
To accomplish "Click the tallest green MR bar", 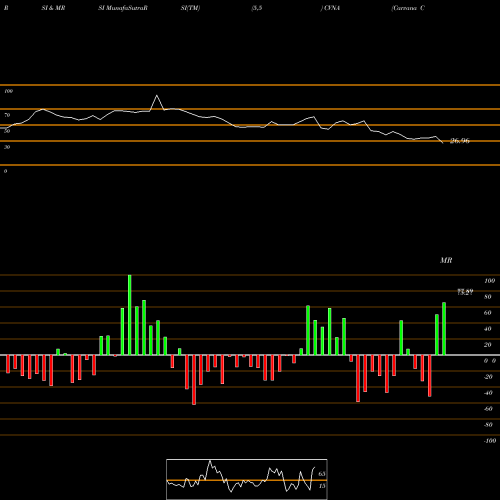I will 130,315.
